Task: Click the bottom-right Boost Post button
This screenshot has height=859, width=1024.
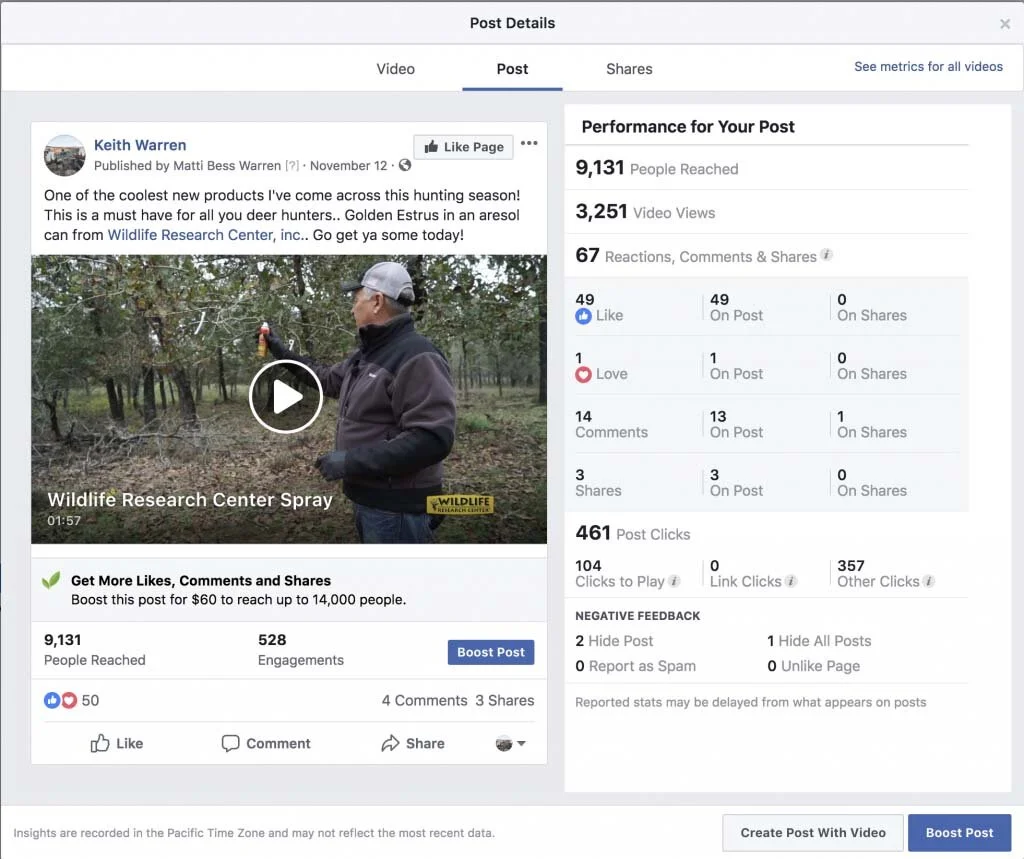Action: click(x=959, y=833)
